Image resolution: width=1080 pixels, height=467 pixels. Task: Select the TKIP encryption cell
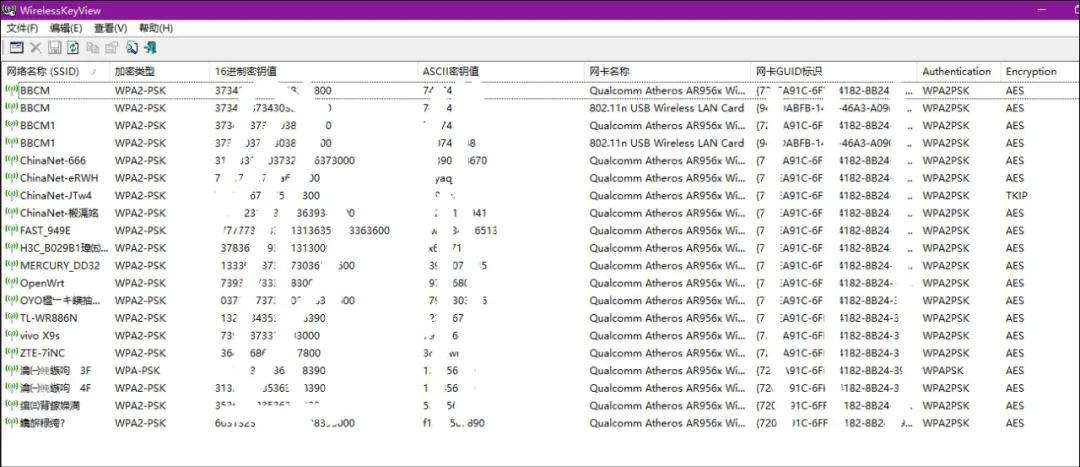(1016, 195)
